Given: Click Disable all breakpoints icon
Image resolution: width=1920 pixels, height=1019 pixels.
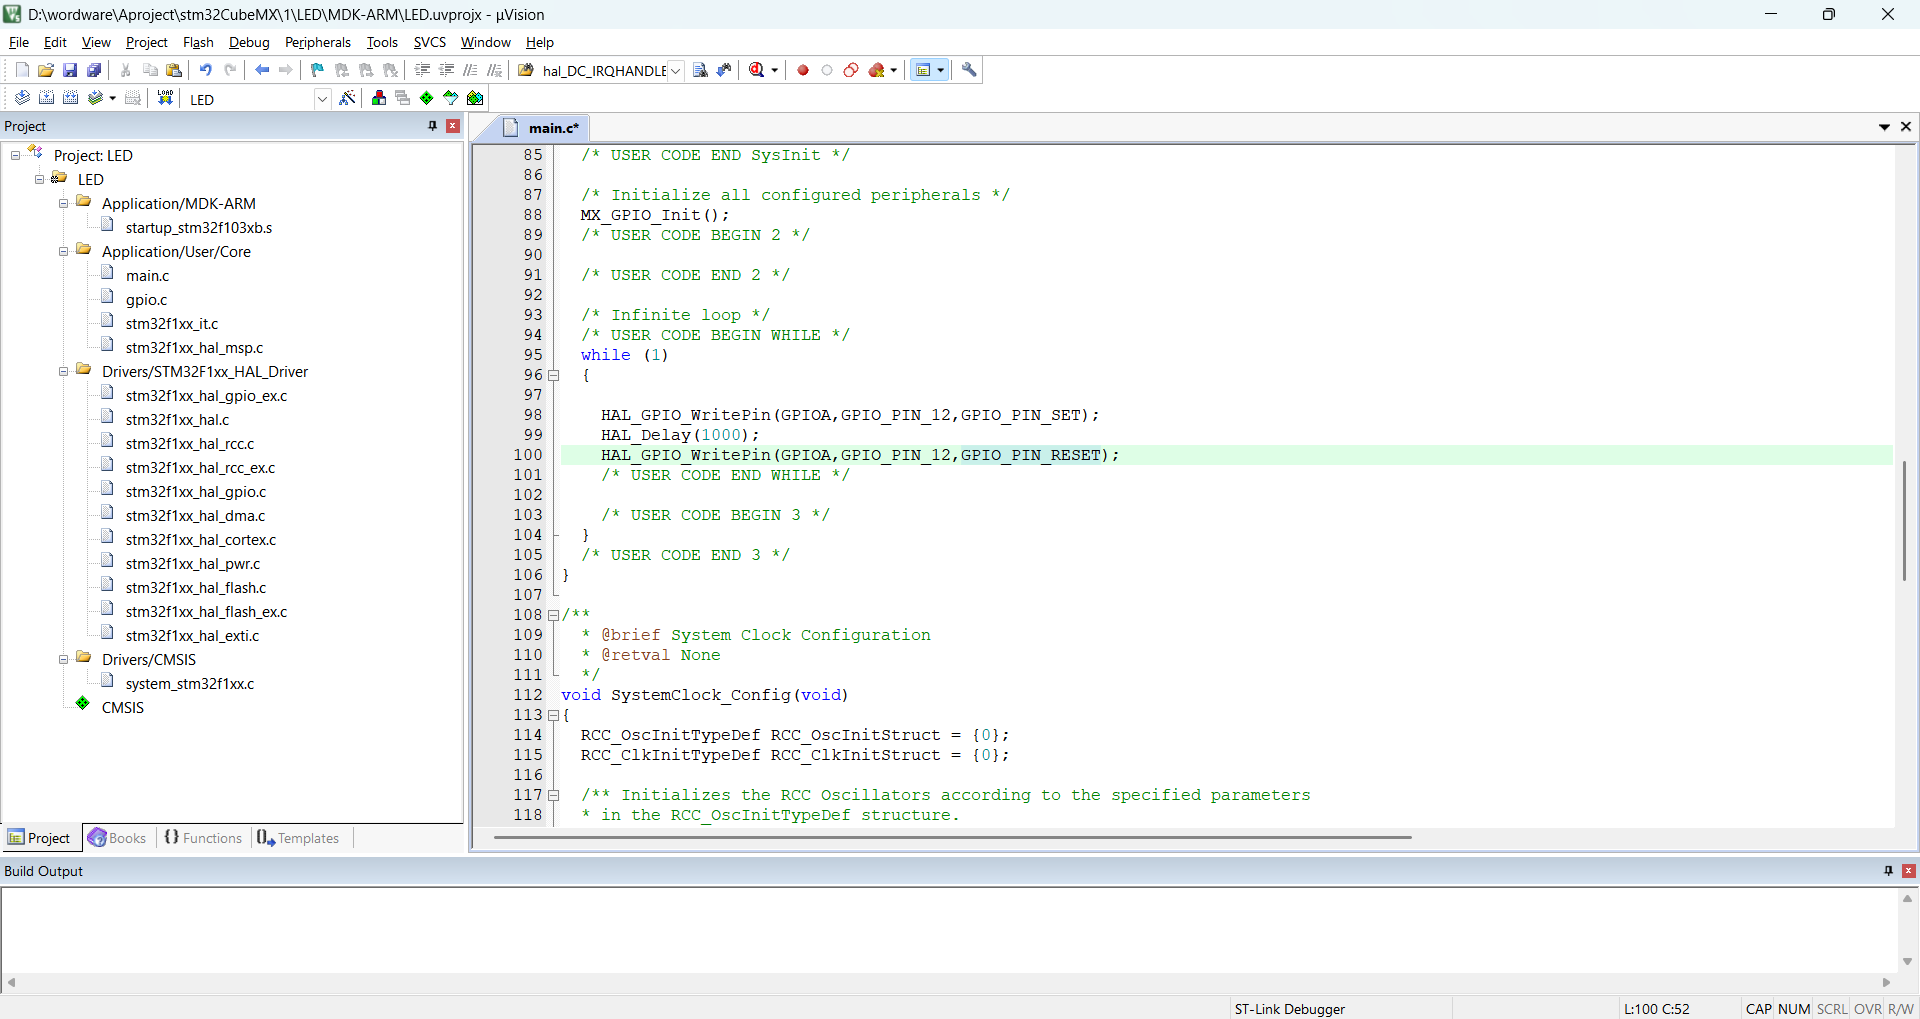Looking at the screenshot, I should point(851,70).
